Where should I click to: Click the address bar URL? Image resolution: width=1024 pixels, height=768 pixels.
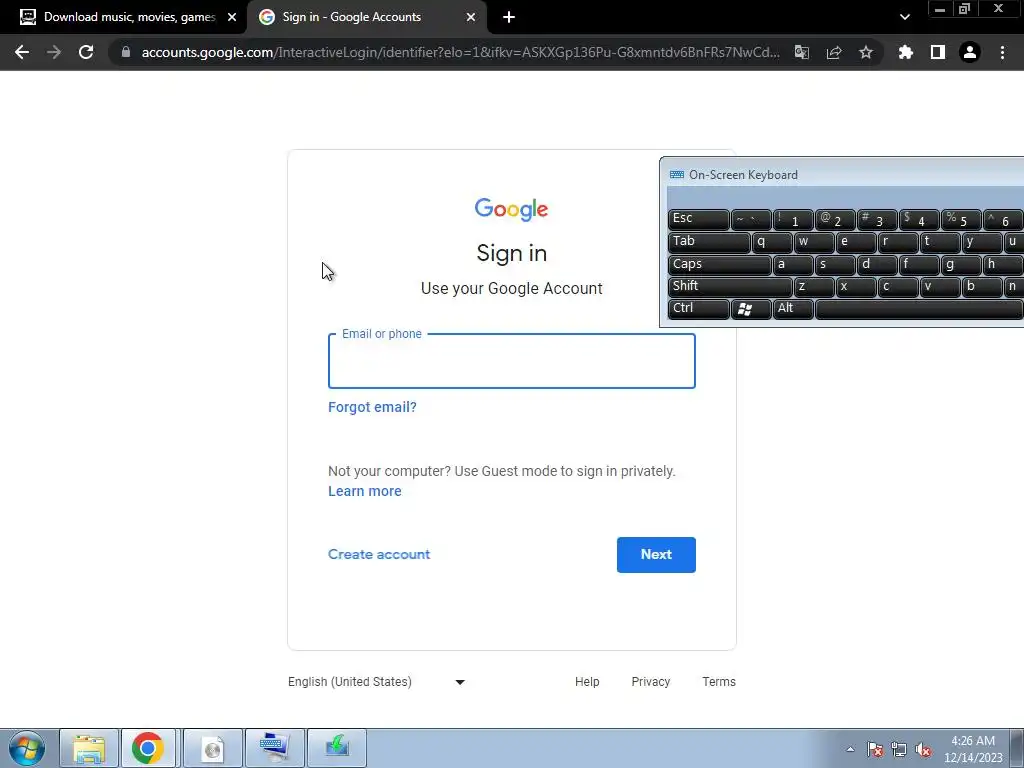pyautogui.click(x=460, y=52)
